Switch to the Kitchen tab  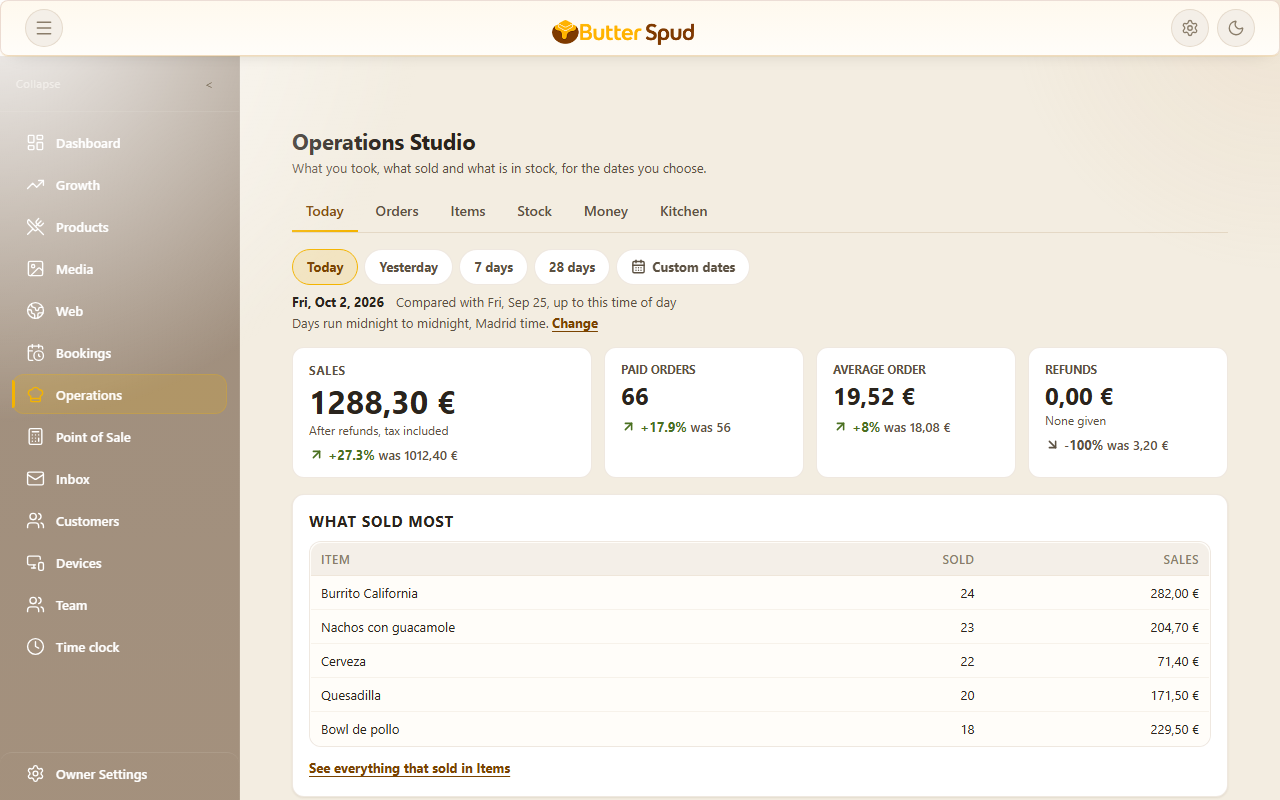point(684,211)
